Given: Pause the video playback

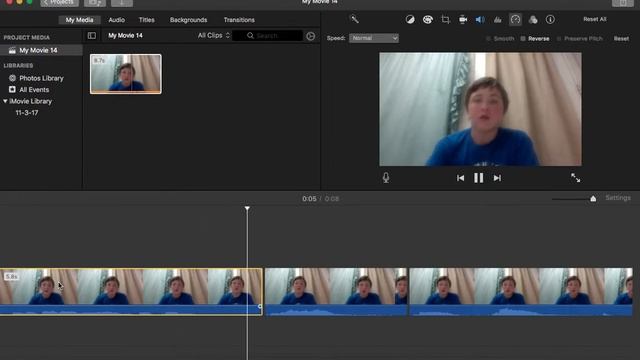Looking at the screenshot, I should click(x=478, y=178).
